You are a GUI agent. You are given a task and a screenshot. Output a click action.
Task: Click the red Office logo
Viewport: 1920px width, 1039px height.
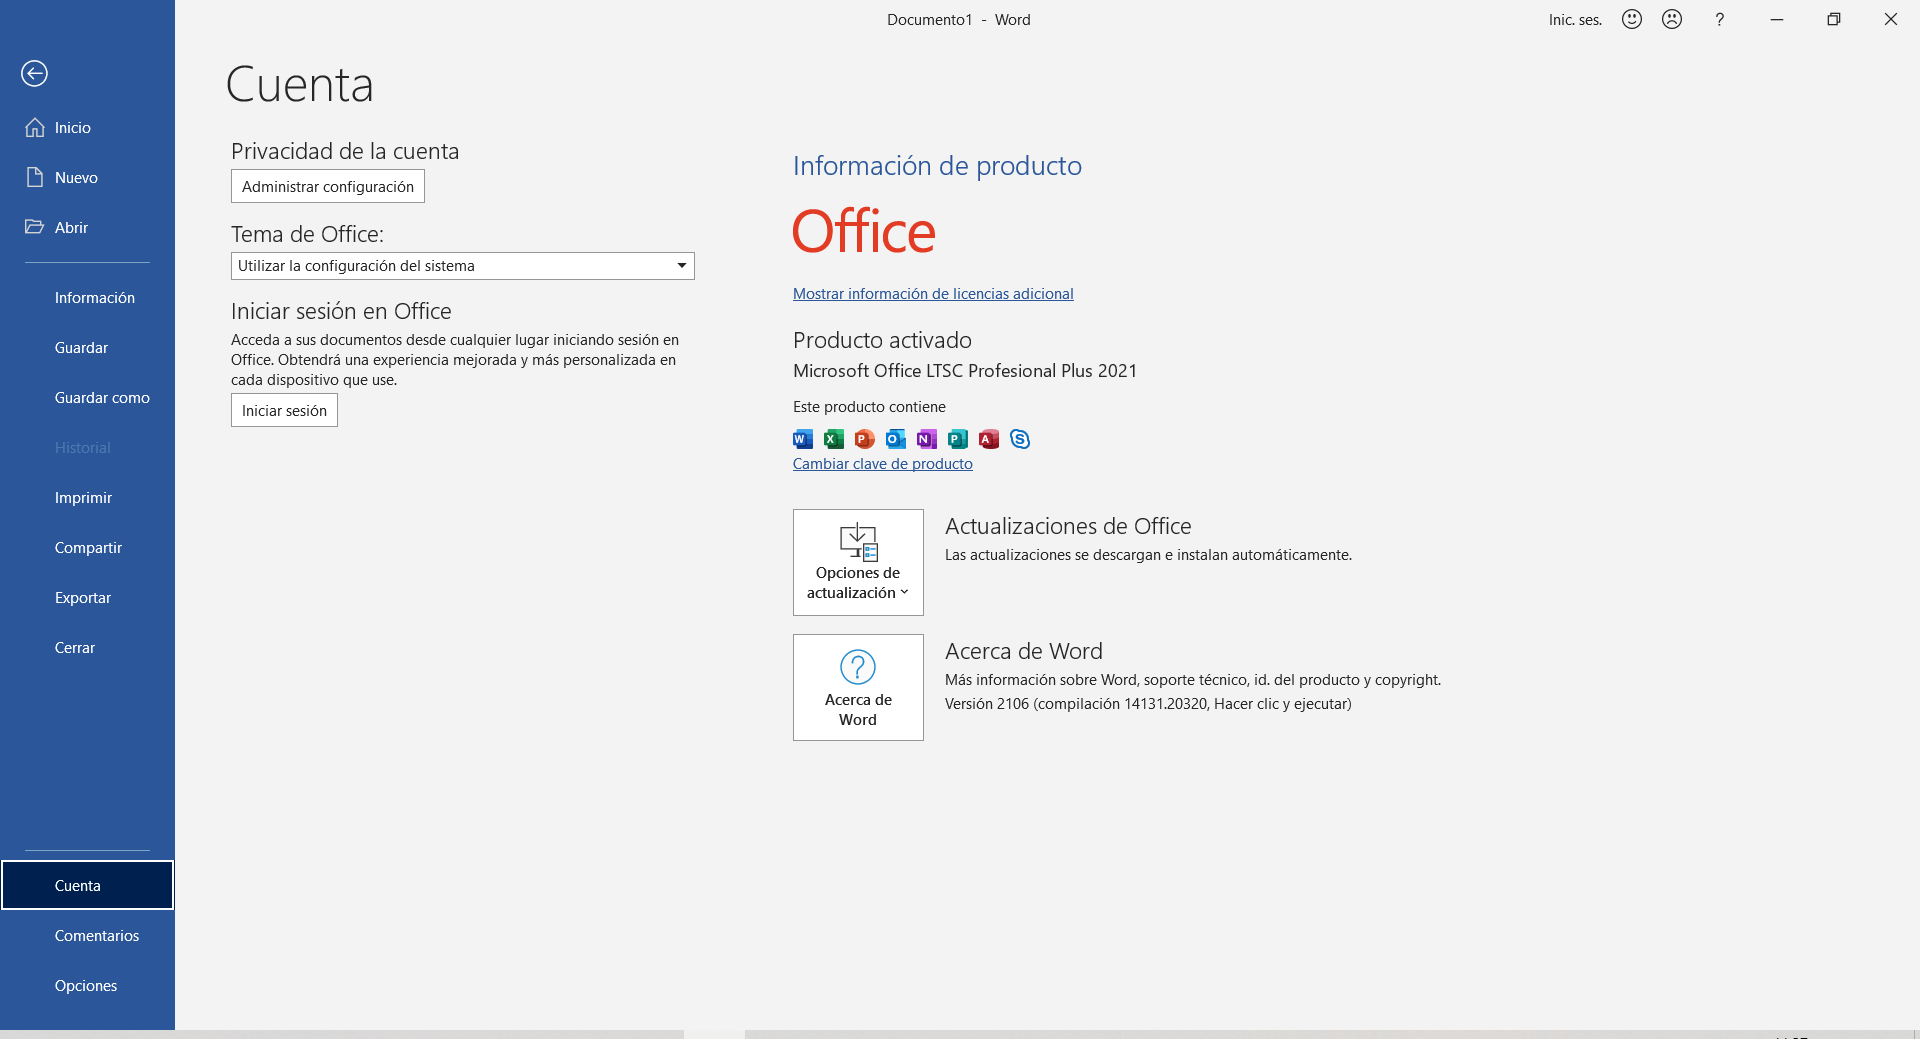(864, 231)
